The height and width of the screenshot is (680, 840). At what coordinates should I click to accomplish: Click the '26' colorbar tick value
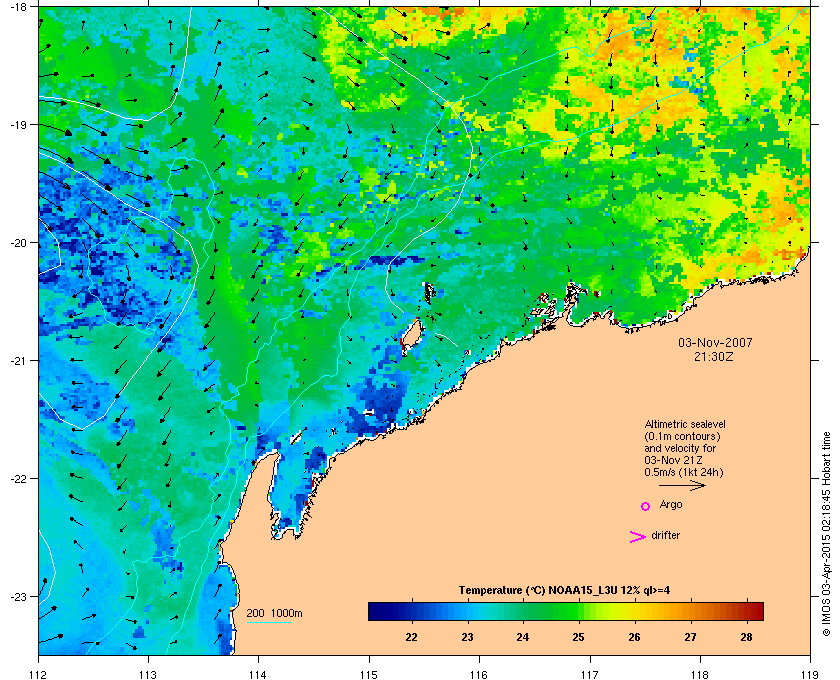(x=634, y=637)
